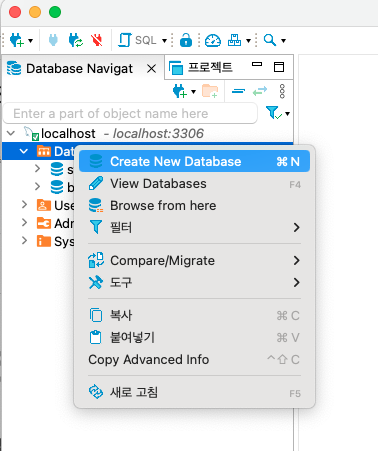Image resolution: width=378 pixels, height=451 pixels.
Task: Switch to the 프로젝트 tab
Action: point(201,68)
